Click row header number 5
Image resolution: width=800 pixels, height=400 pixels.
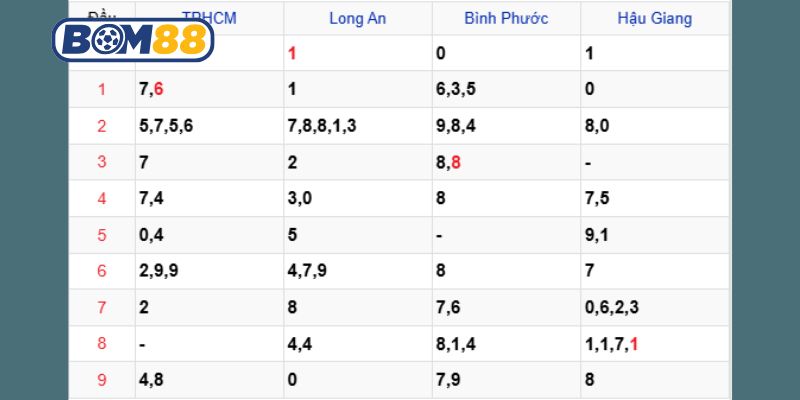tap(101, 235)
